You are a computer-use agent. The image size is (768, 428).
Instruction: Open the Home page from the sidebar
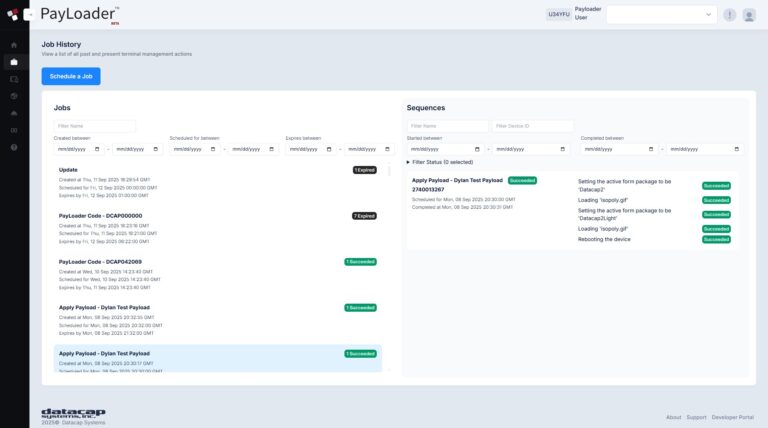pyautogui.click(x=14, y=45)
